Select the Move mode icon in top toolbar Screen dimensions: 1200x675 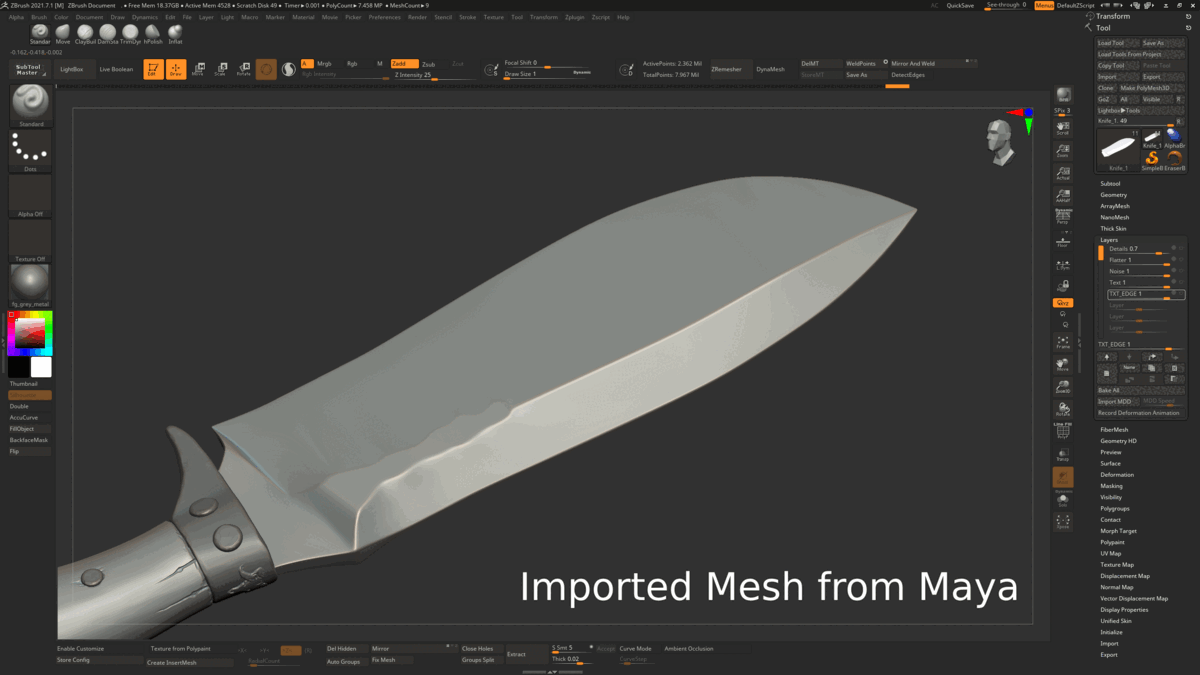coord(198,70)
